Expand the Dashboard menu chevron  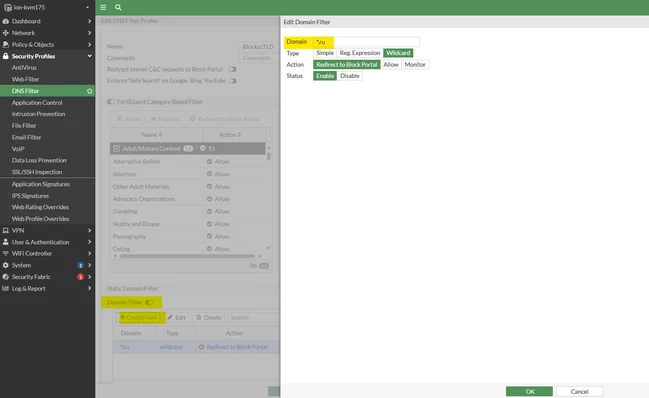(89, 21)
